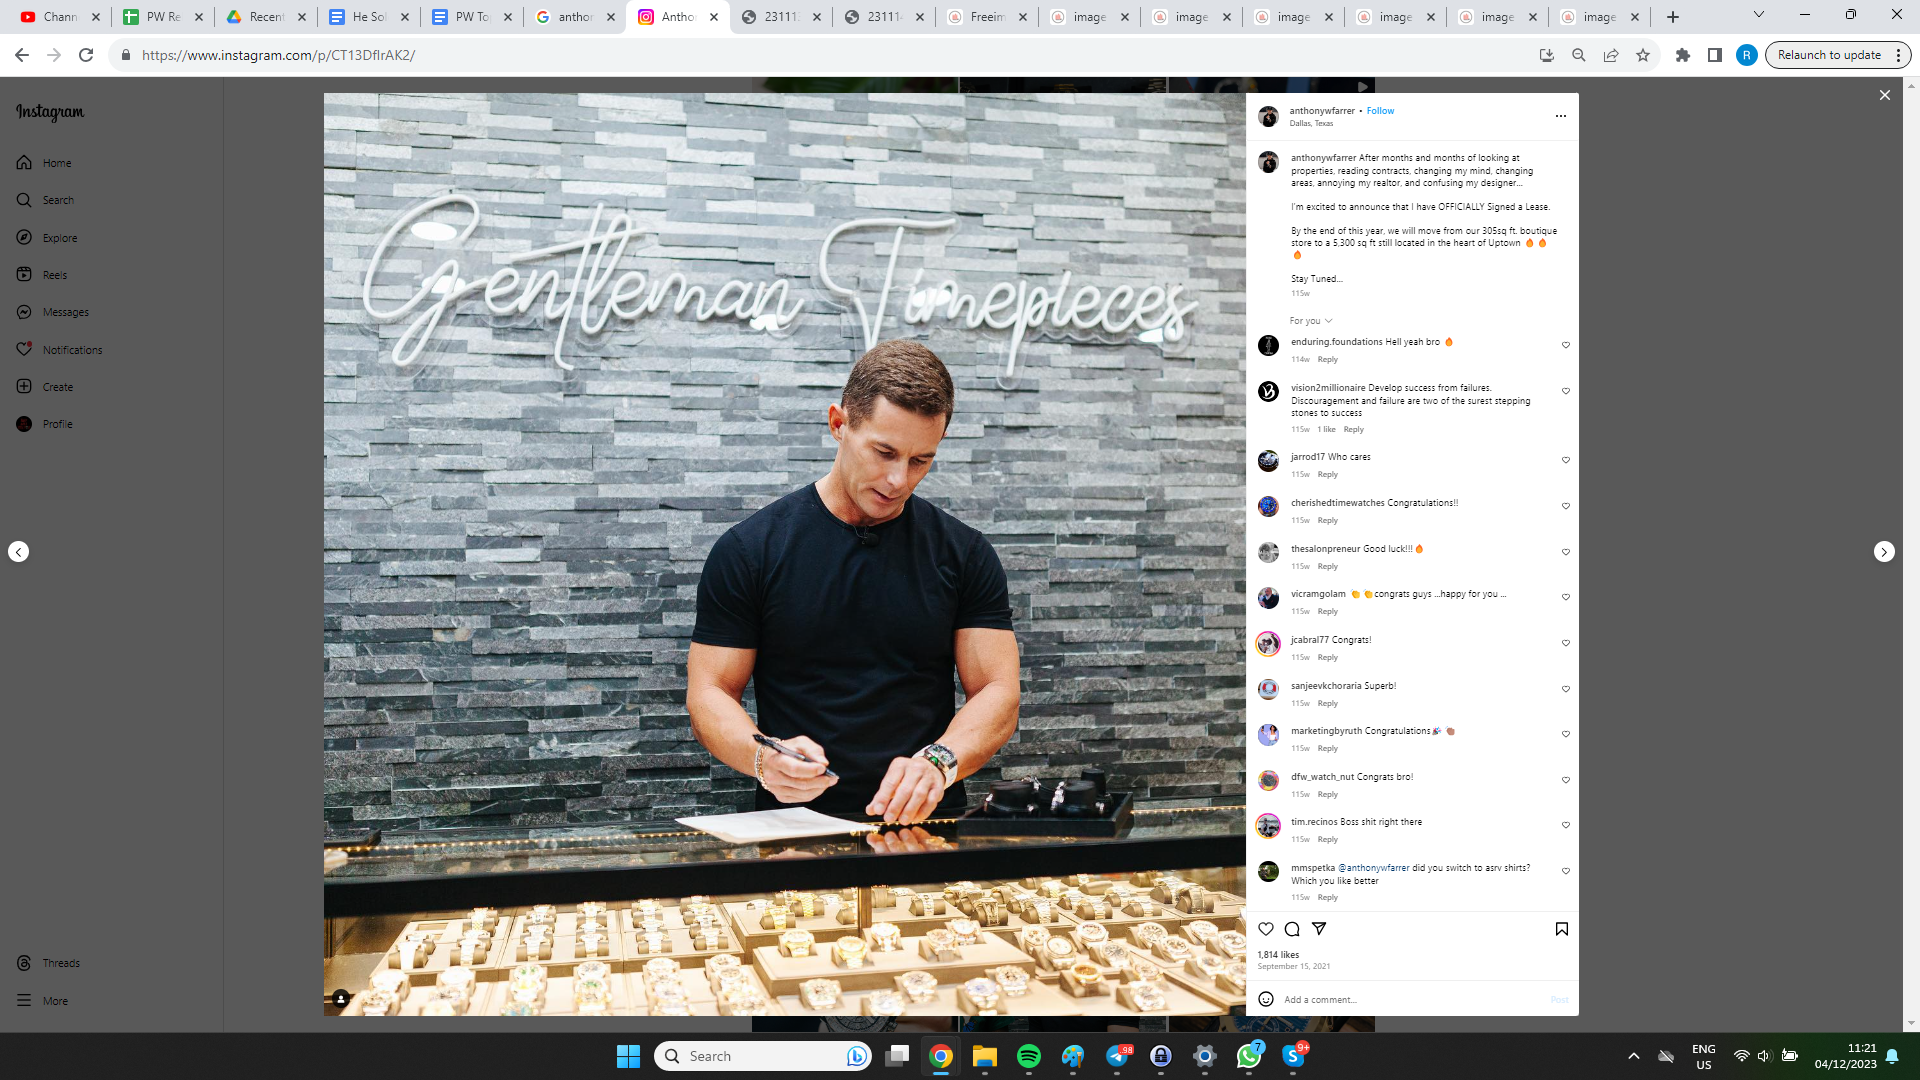Switch to the Google Drive Recent tab

[x=264, y=17]
